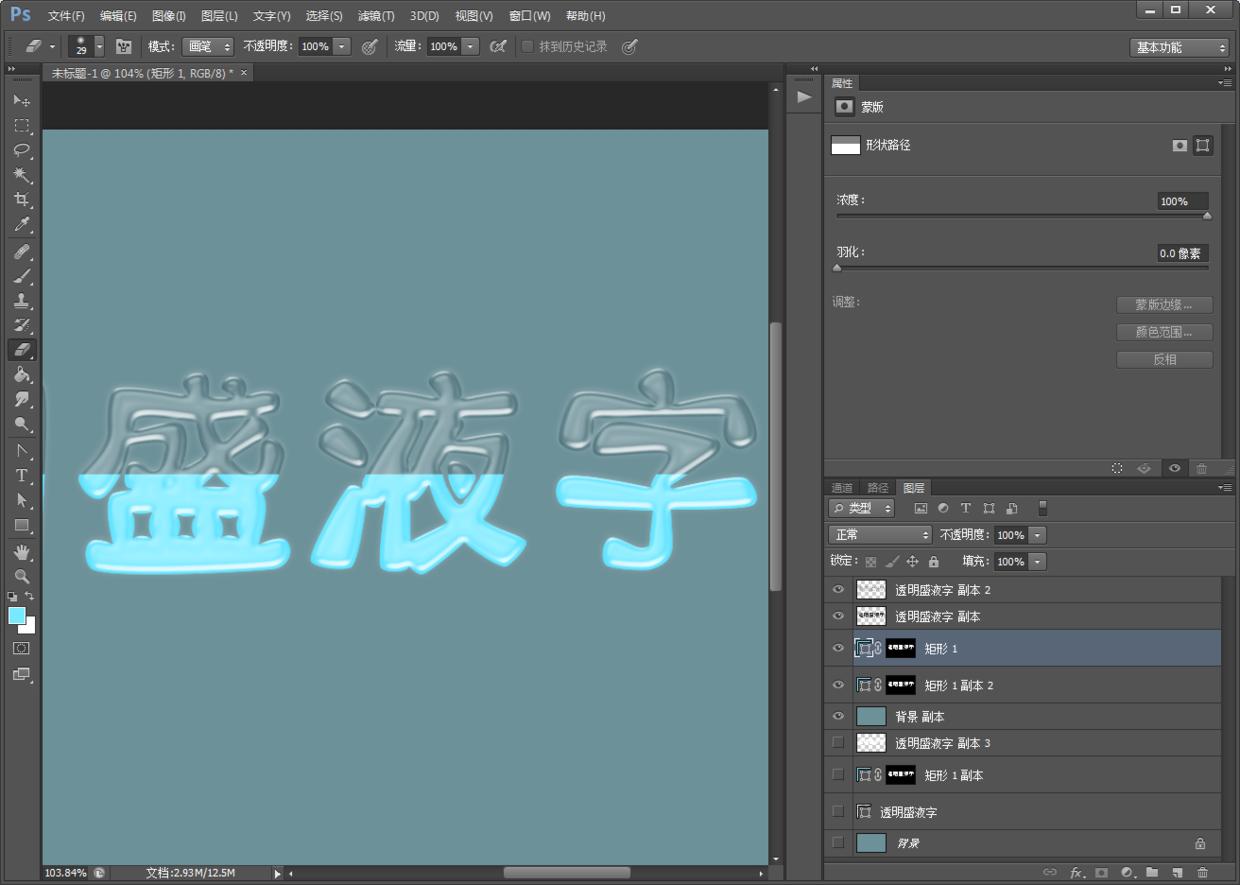Click the delete layer trash icon

click(1202, 872)
